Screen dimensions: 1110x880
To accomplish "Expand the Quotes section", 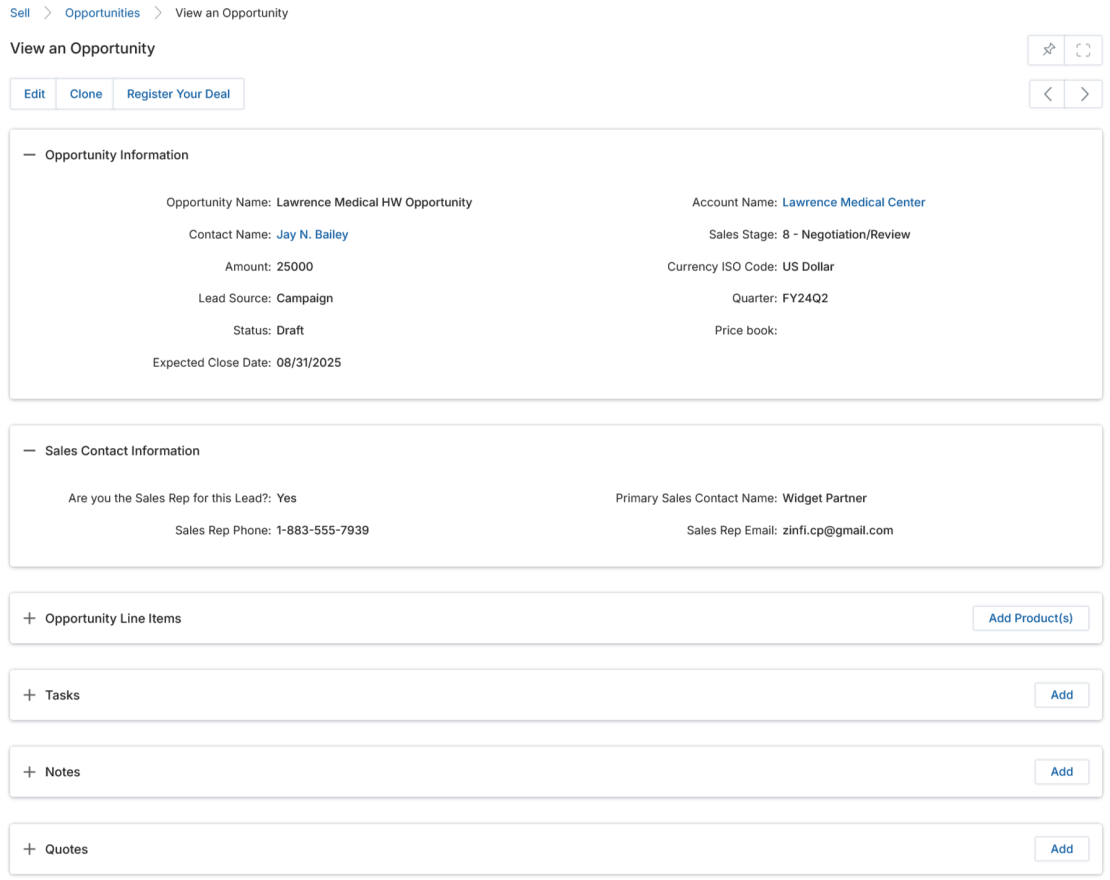I will (29, 850).
